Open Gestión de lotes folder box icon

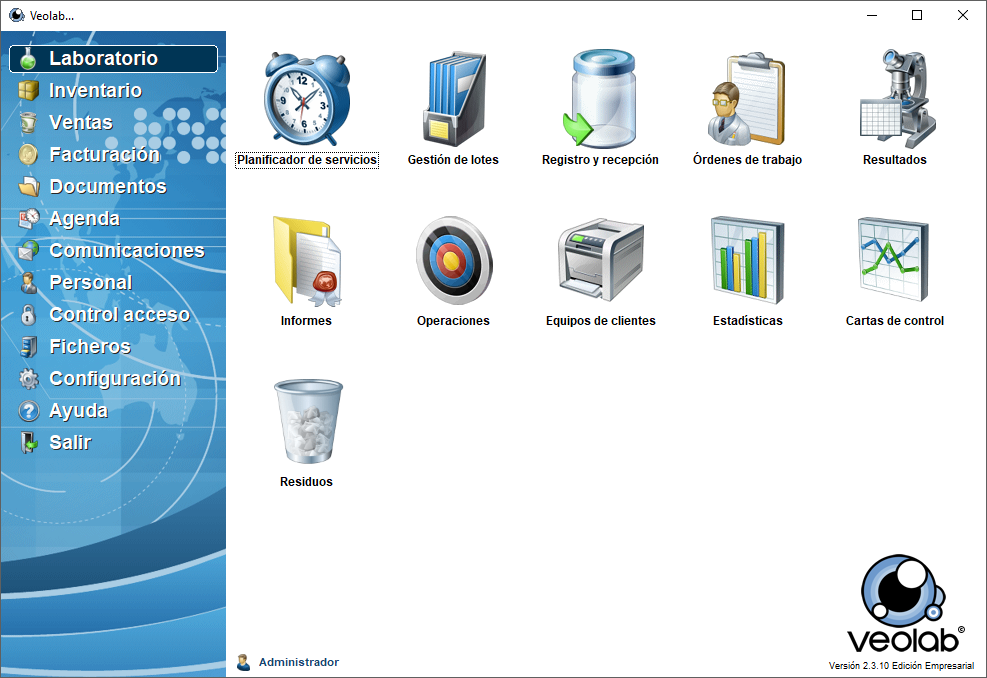coord(454,99)
